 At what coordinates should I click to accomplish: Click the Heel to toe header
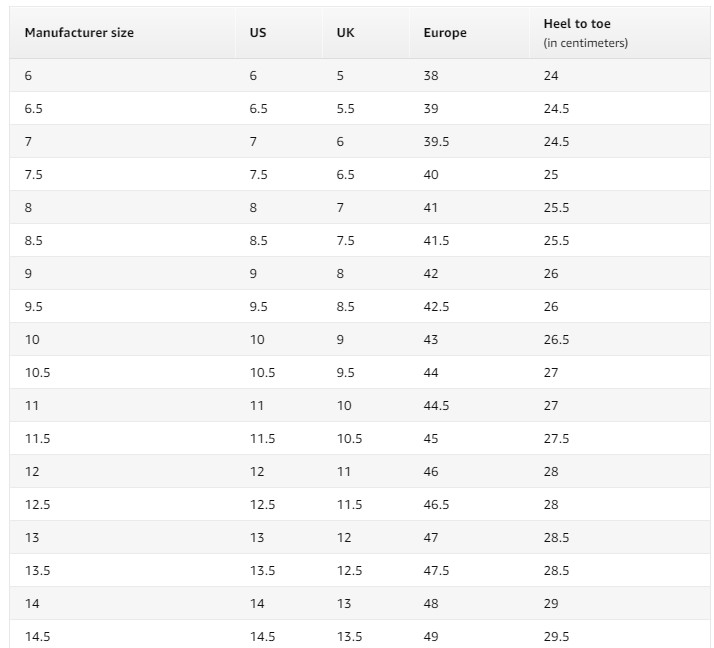coord(577,24)
